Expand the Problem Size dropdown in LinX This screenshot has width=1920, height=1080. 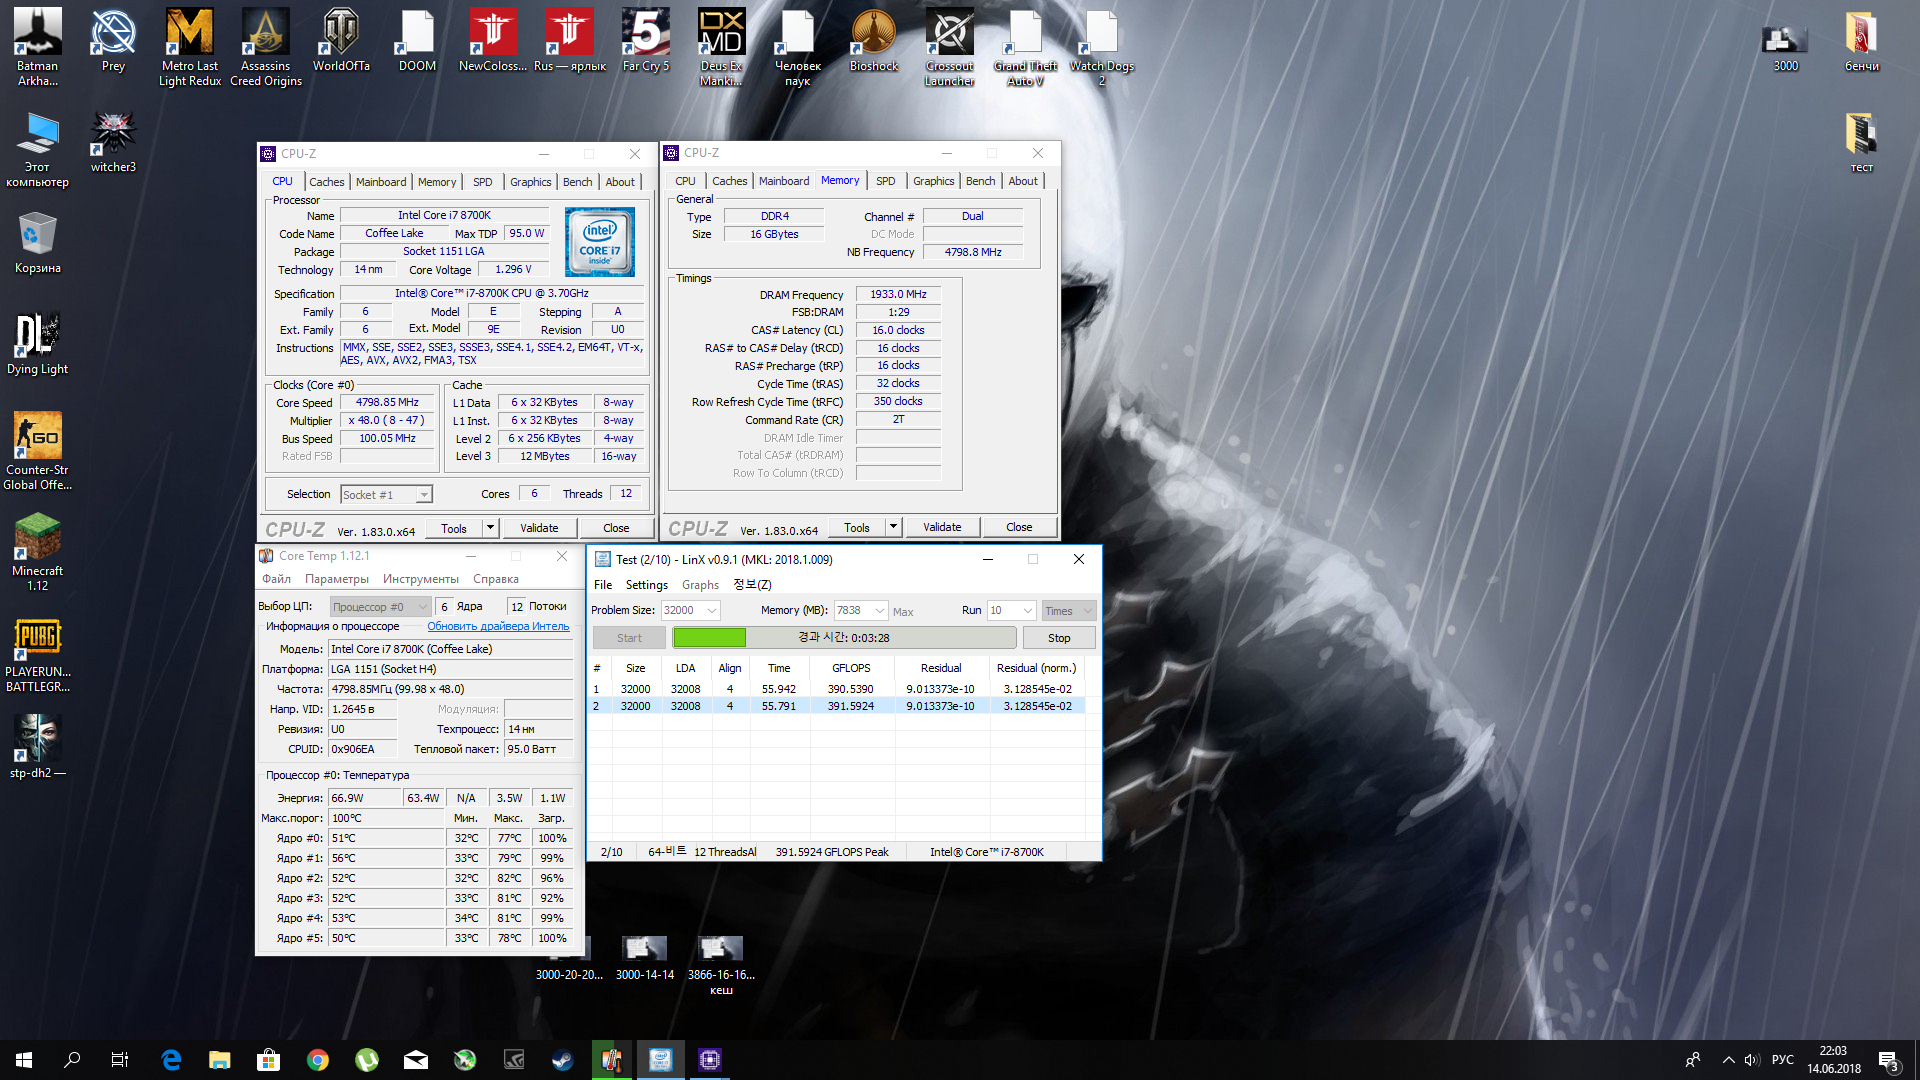coord(712,611)
